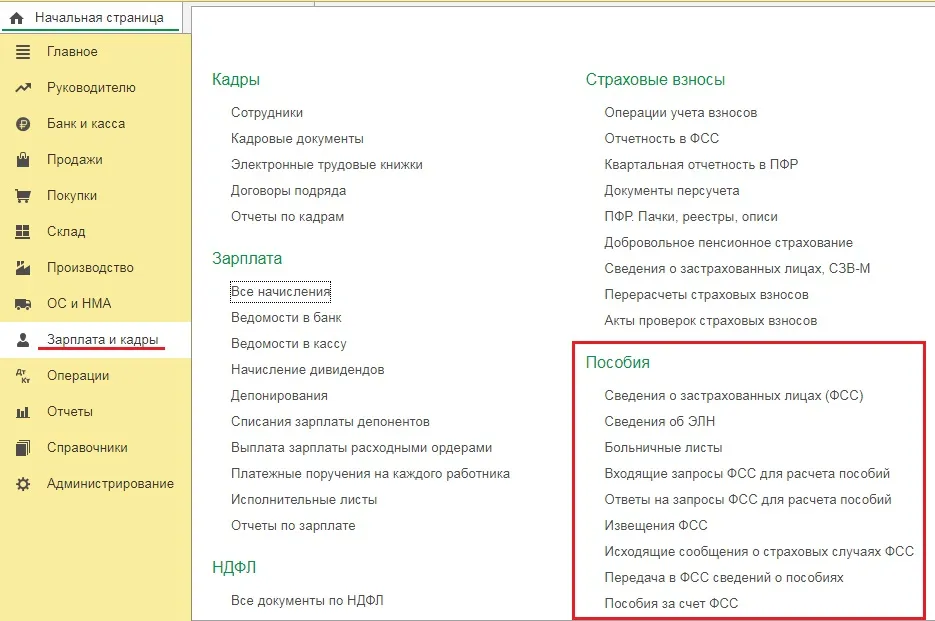The height and width of the screenshot is (621, 935).
Task: Open Операции учета взносов
Action: [680, 113]
